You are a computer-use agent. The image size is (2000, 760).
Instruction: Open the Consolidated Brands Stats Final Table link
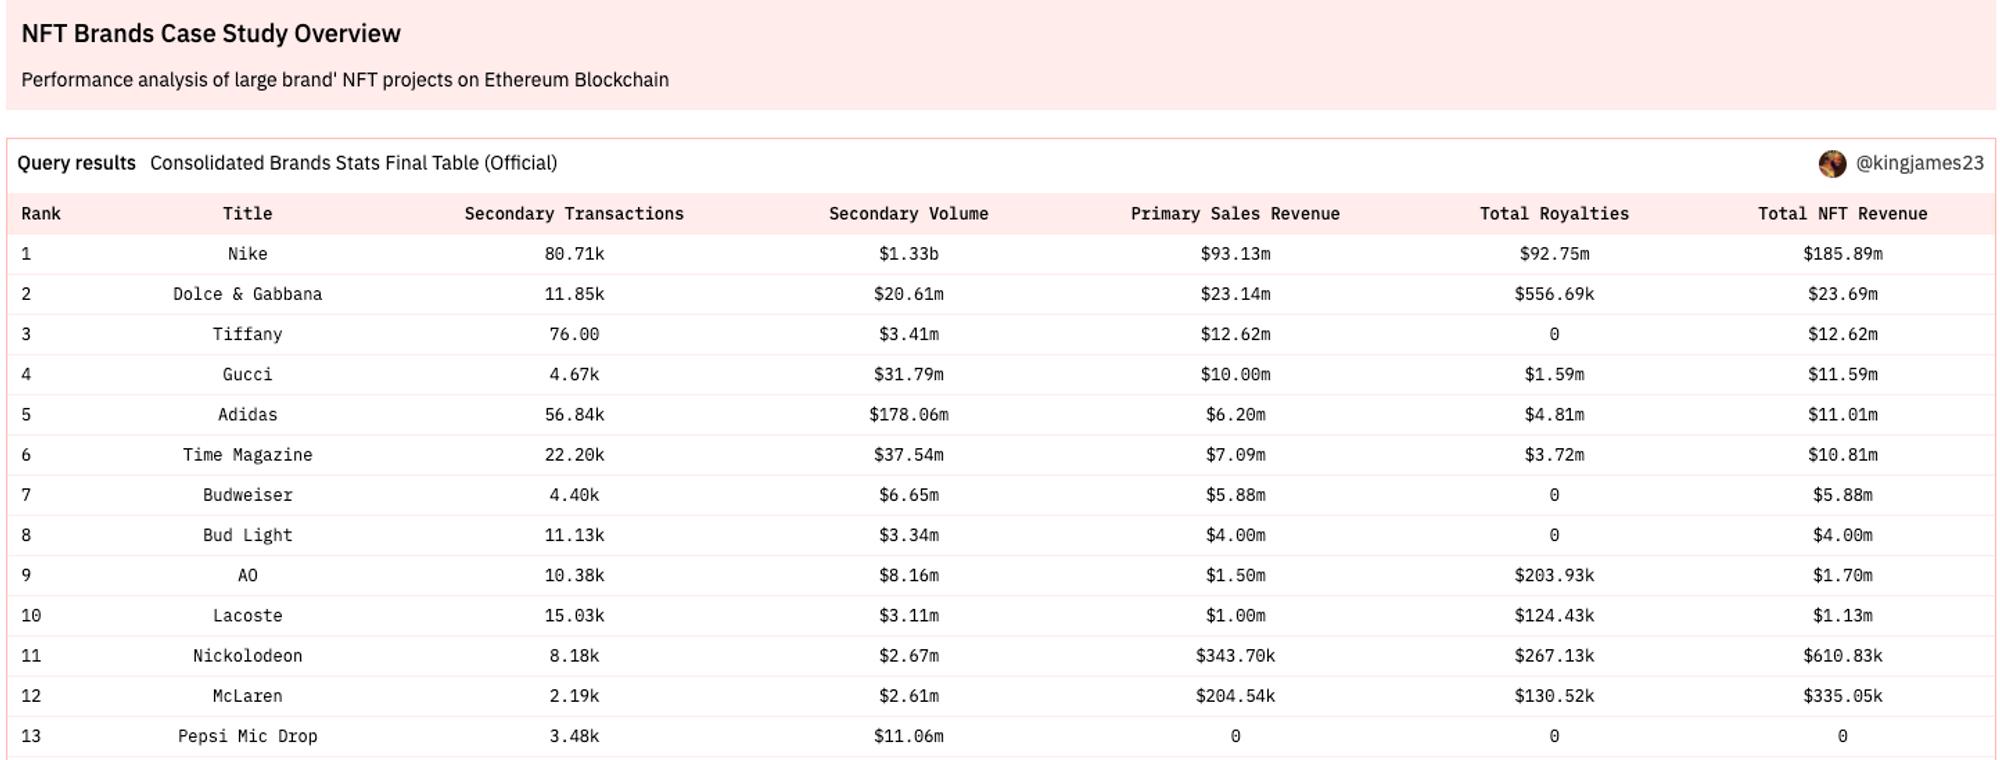(x=353, y=163)
